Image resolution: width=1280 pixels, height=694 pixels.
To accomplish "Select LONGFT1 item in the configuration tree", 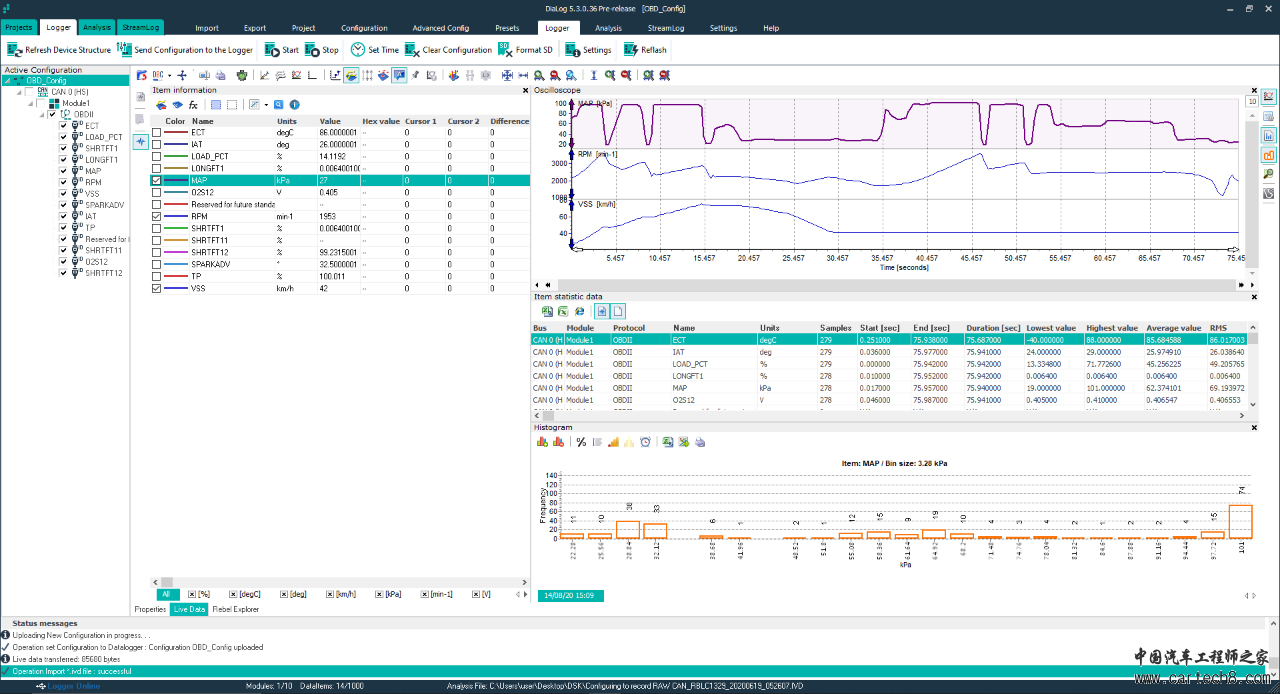I will [101, 159].
